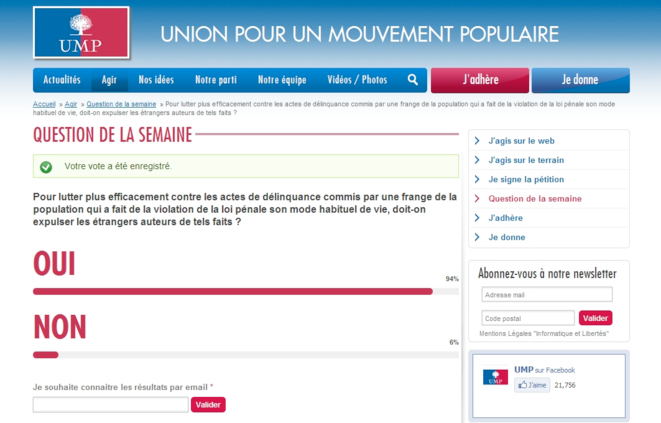Open J'agis sur le terrain sidebar link
The image size is (661, 423).
pos(526,160)
